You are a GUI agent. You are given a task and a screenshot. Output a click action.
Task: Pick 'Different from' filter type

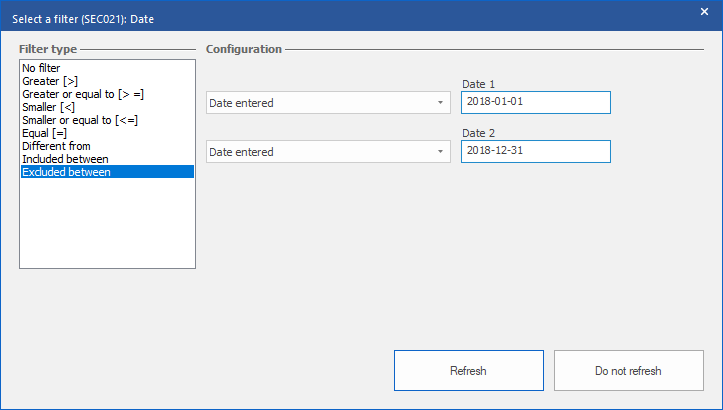pos(56,146)
